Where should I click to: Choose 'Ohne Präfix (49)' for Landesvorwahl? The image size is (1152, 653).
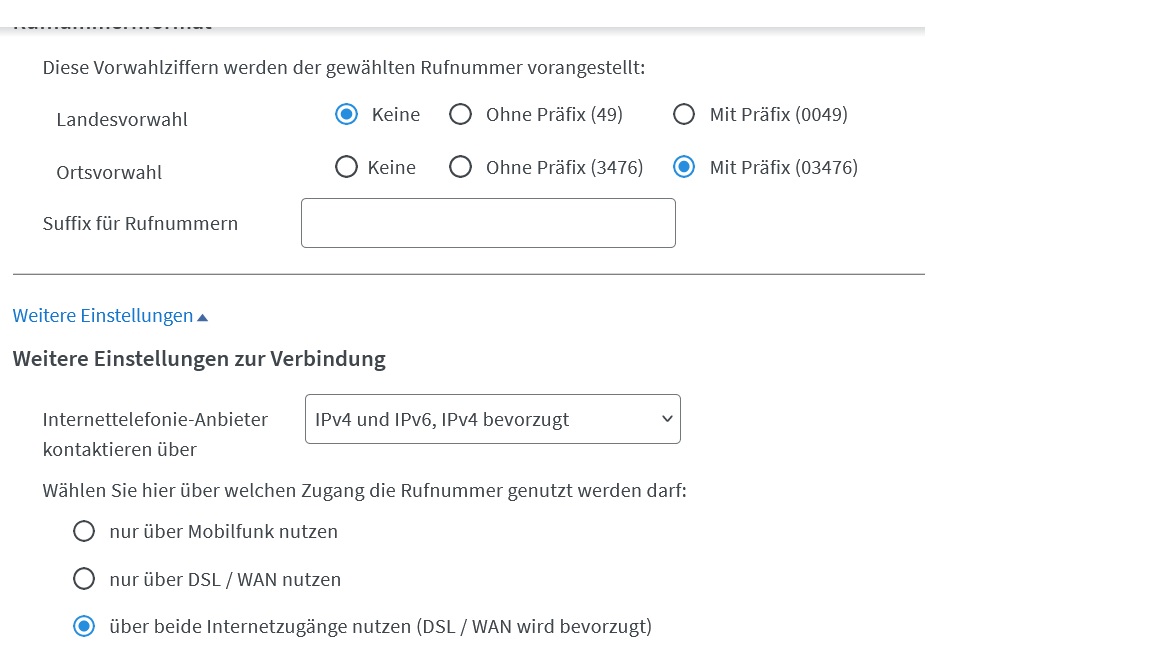(x=460, y=114)
